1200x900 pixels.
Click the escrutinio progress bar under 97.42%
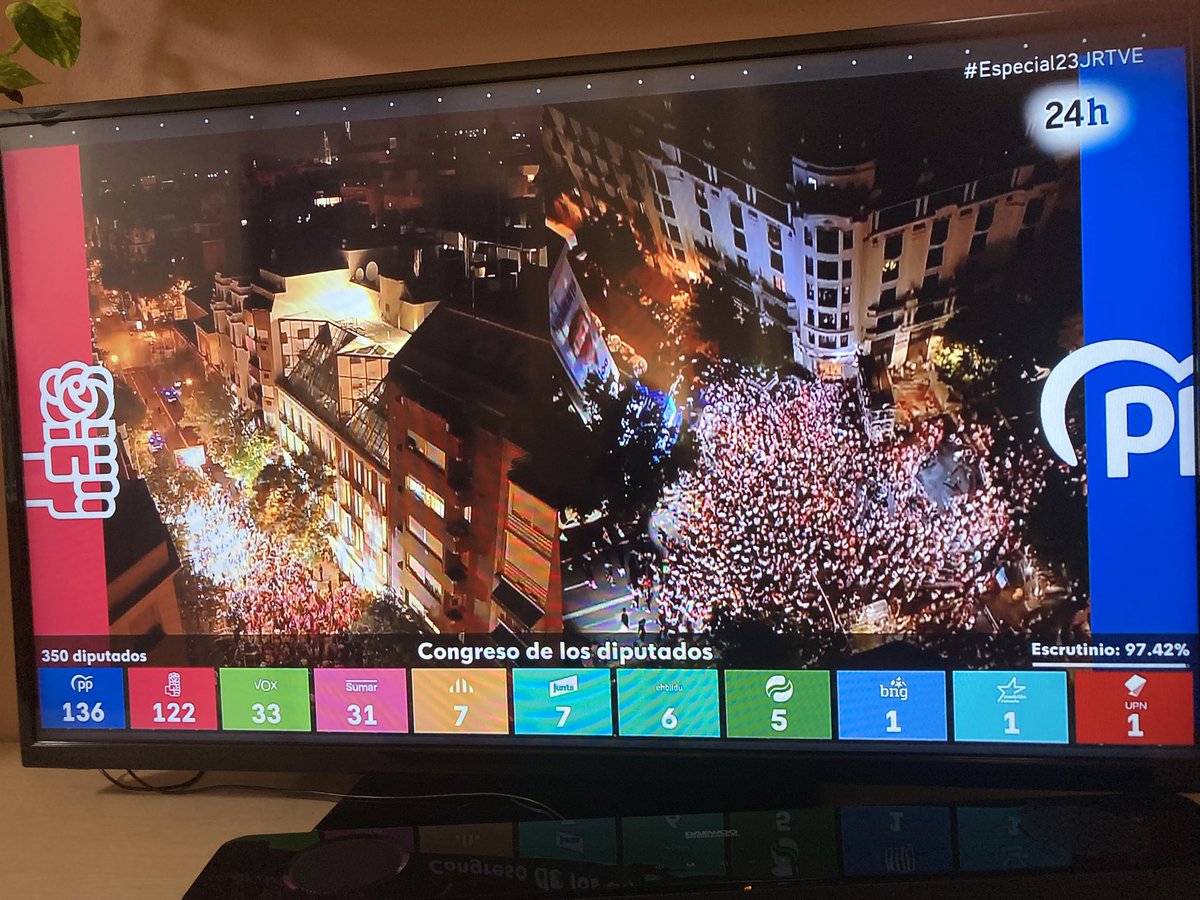[1110, 664]
